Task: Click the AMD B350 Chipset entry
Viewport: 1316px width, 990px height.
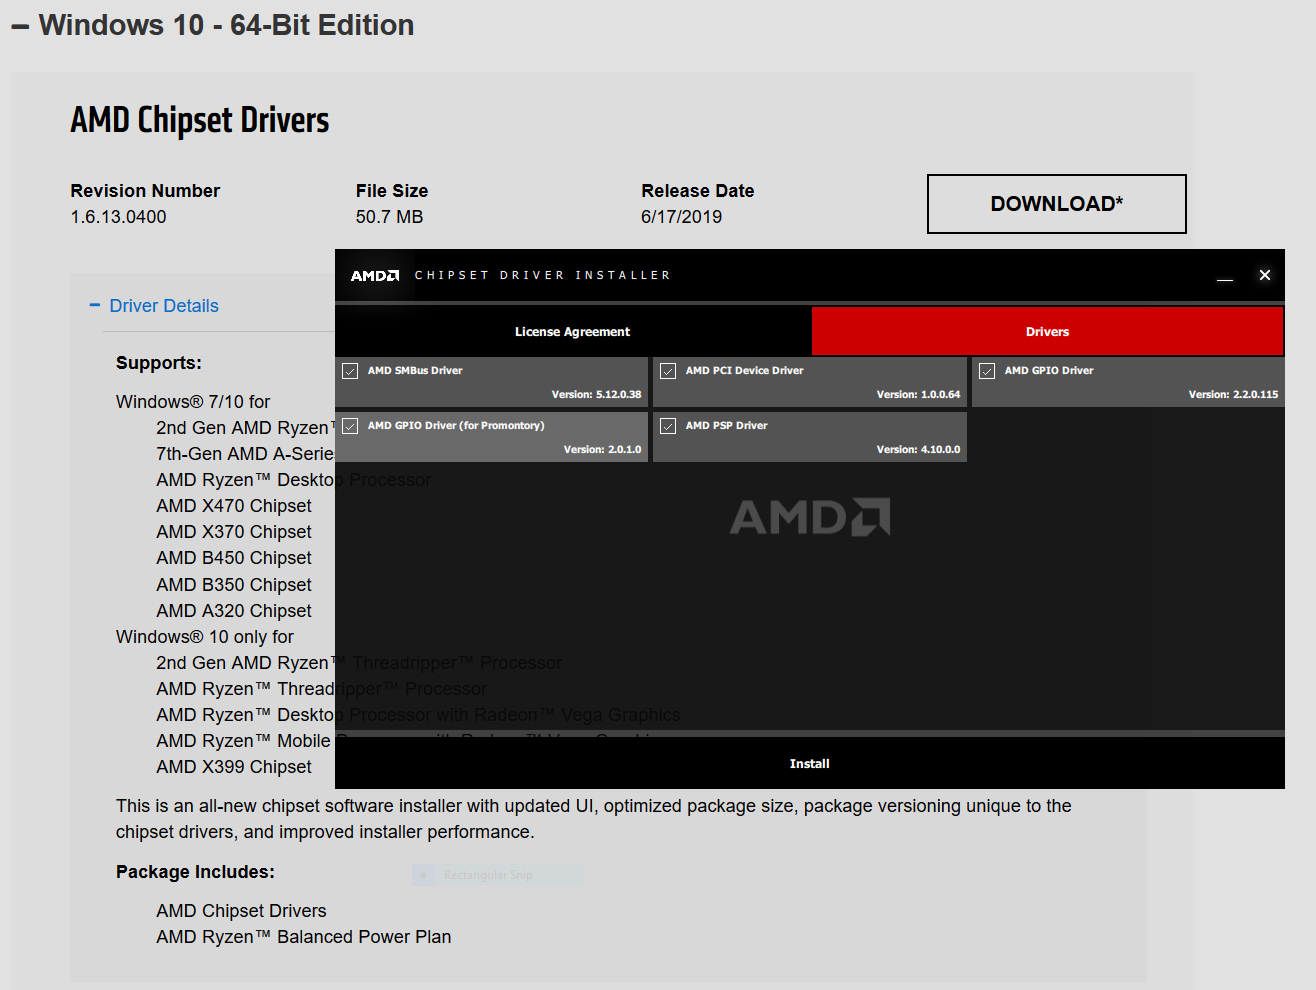Action: [x=234, y=585]
